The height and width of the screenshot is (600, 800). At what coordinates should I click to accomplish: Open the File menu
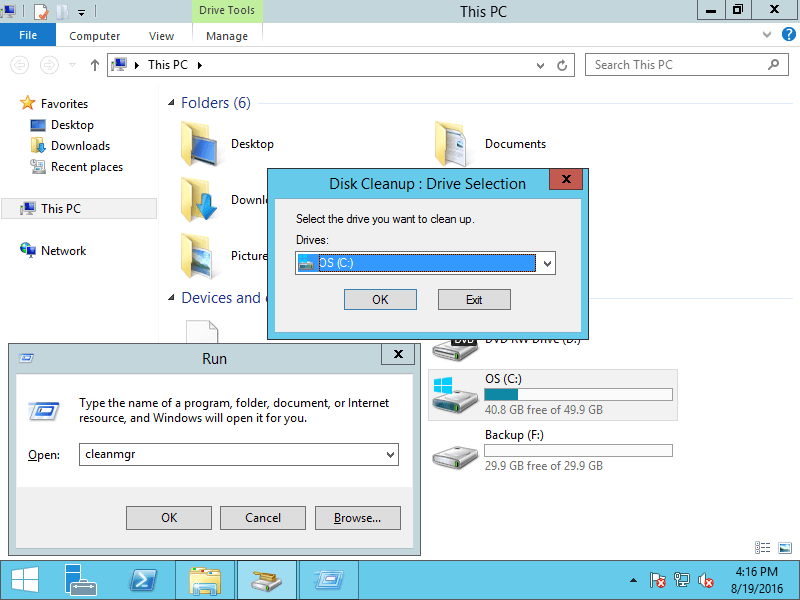coord(28,36)
